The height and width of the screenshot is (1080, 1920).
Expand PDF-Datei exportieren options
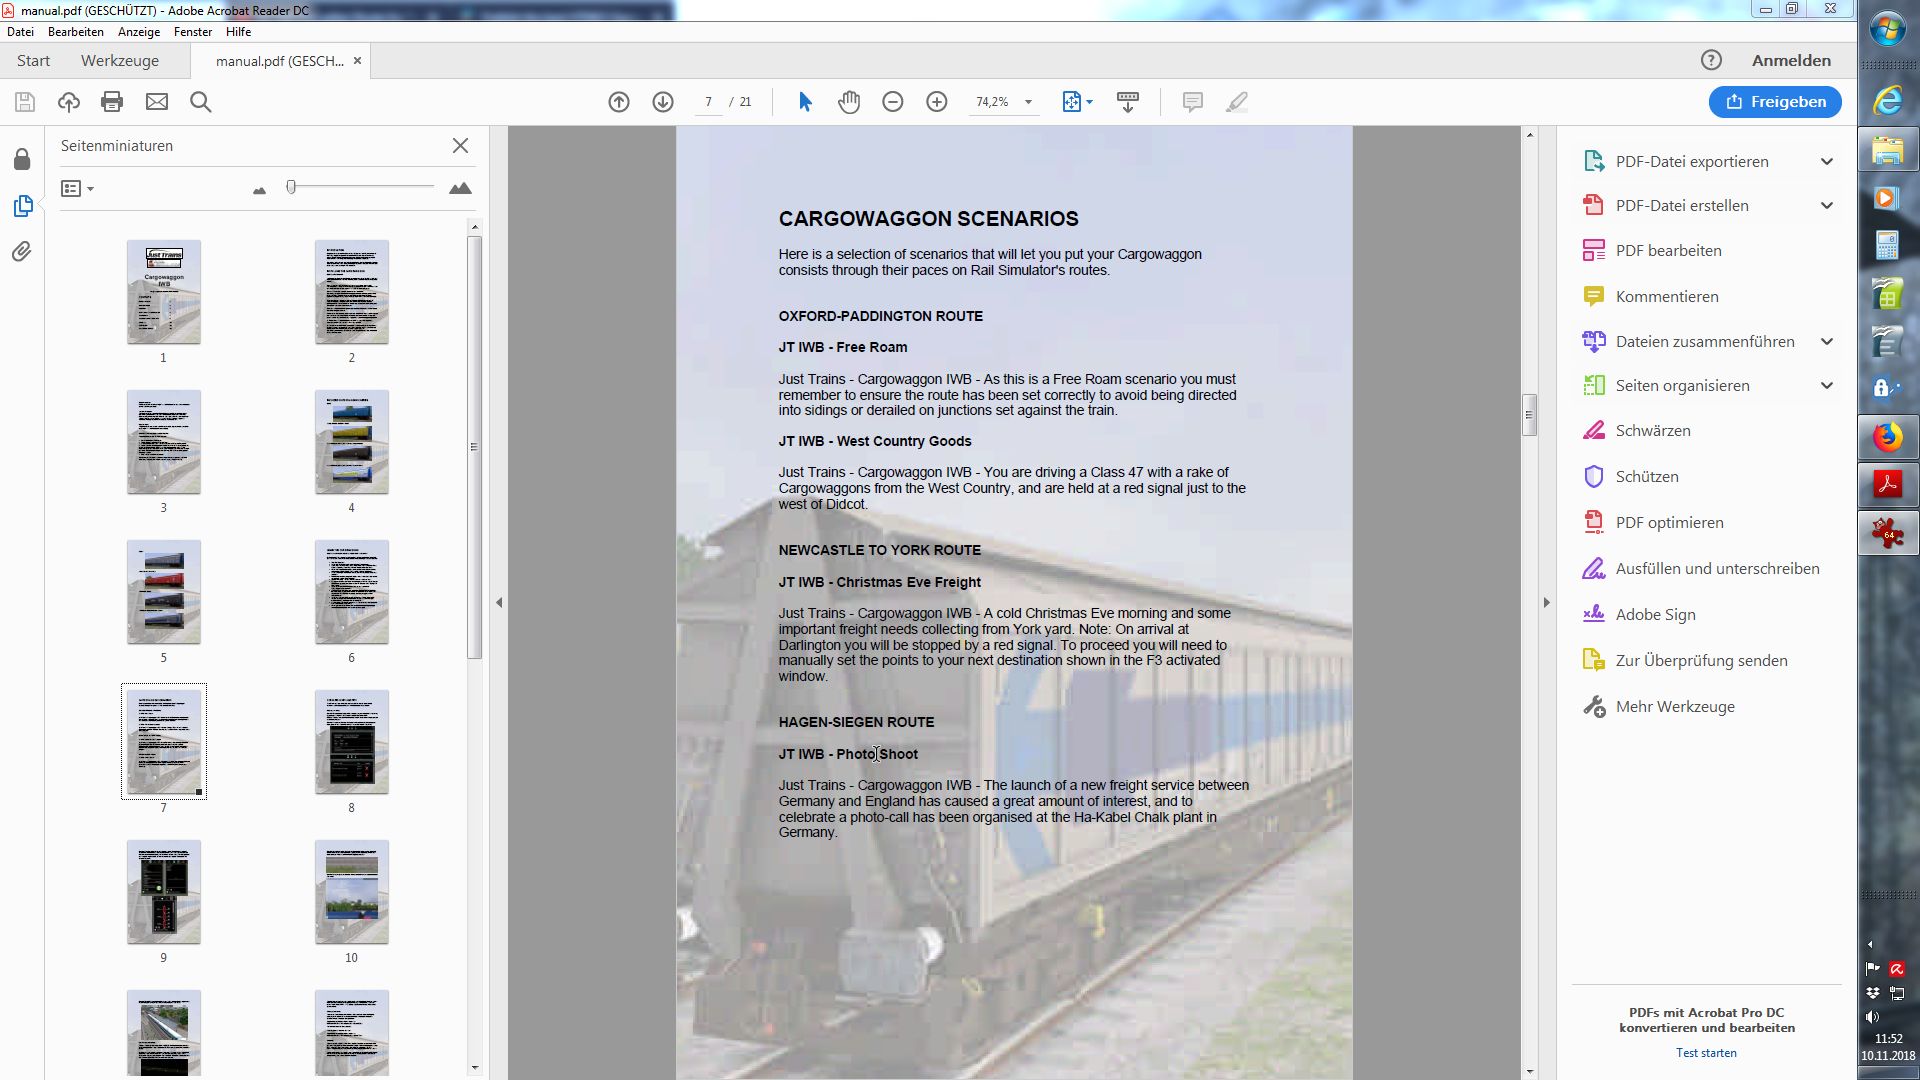click(1827, 162)
